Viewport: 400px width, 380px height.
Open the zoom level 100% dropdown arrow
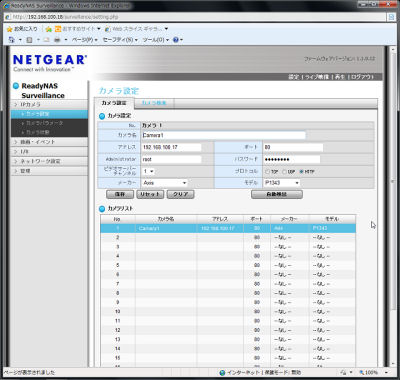point(386,372)
